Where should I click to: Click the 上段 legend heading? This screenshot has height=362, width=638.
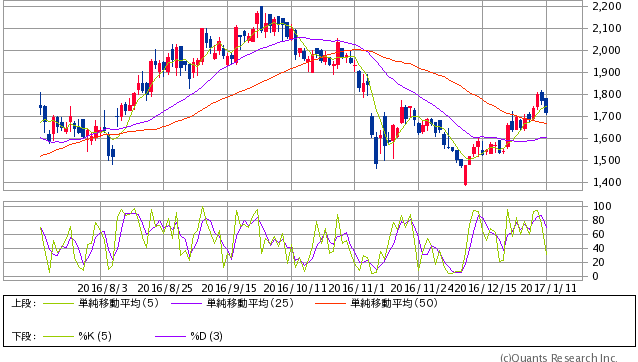point(23,303)
